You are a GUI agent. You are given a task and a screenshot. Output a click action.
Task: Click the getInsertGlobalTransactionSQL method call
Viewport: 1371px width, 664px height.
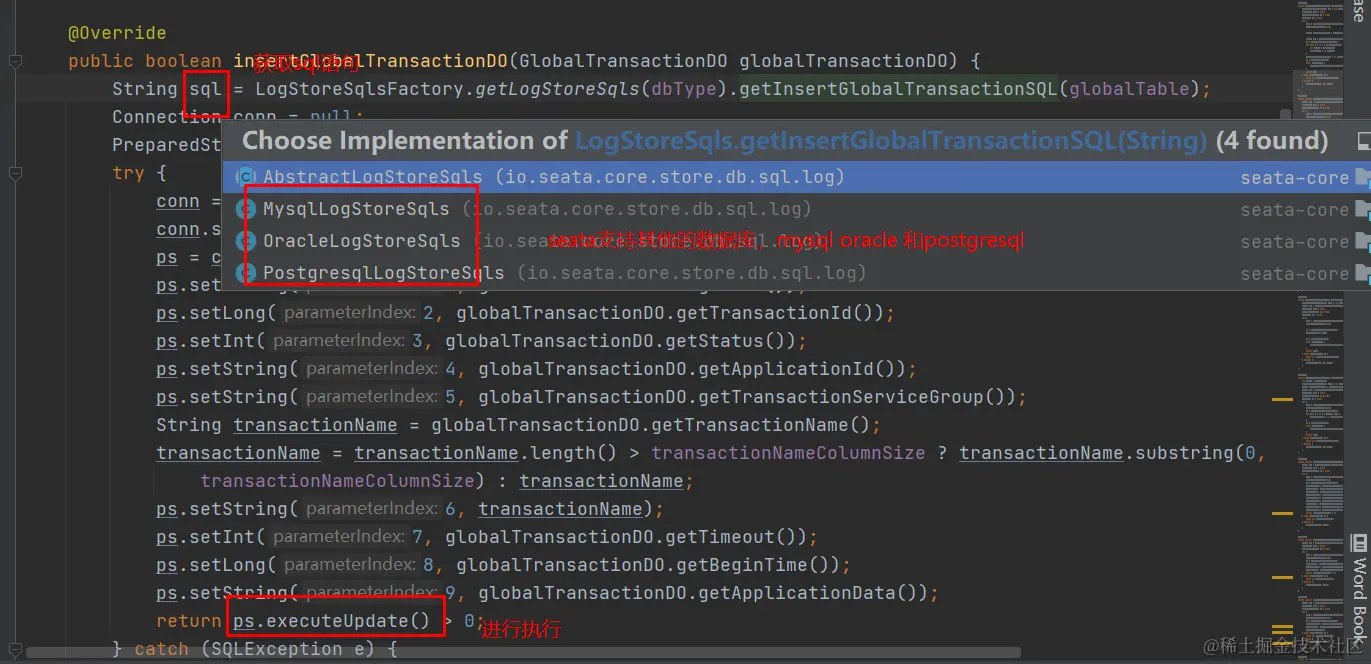(897, 89)
